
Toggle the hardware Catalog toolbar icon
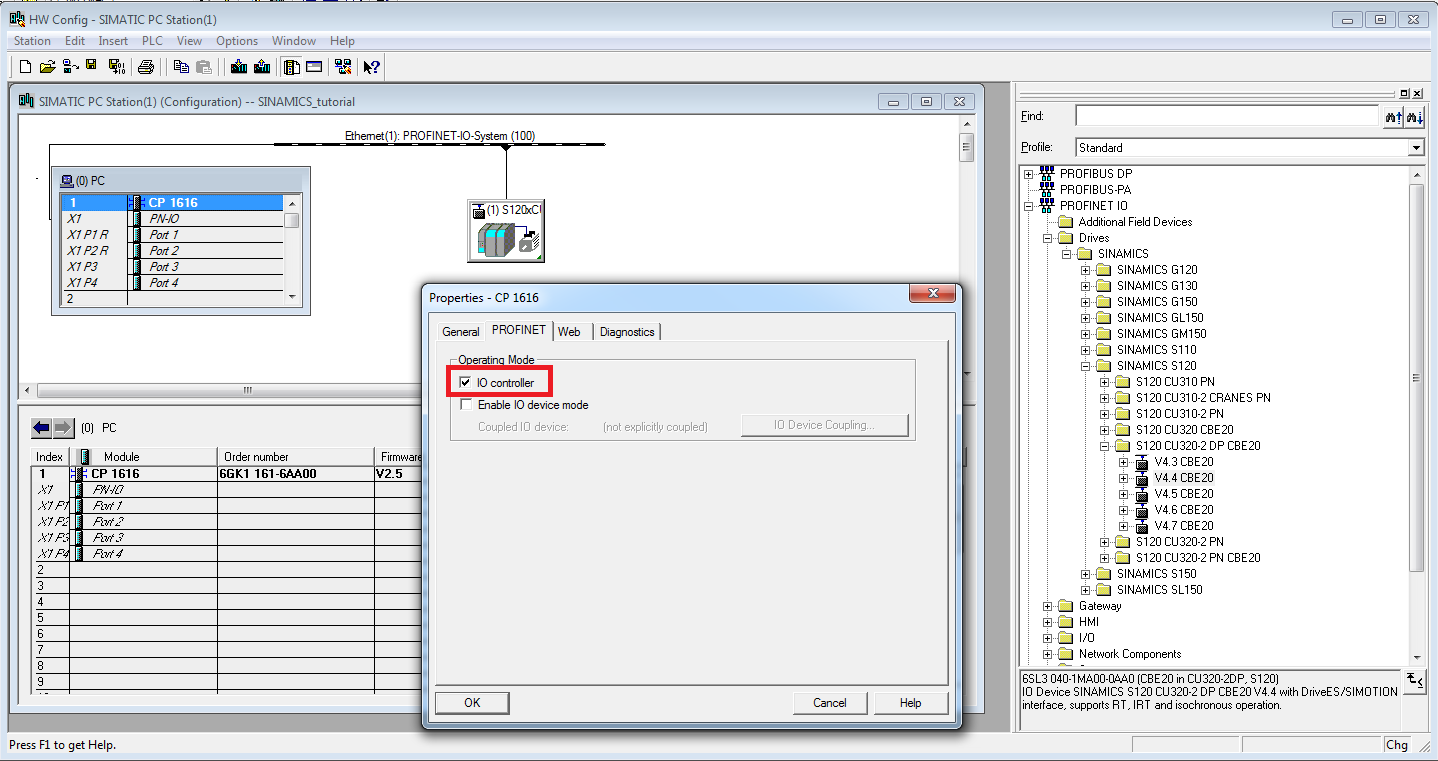pyautogui.click(x=292, y=67)
